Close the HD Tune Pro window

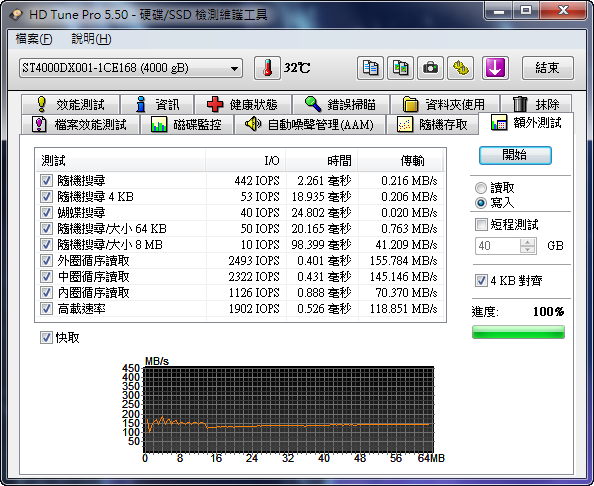click(x=563, y=11)
